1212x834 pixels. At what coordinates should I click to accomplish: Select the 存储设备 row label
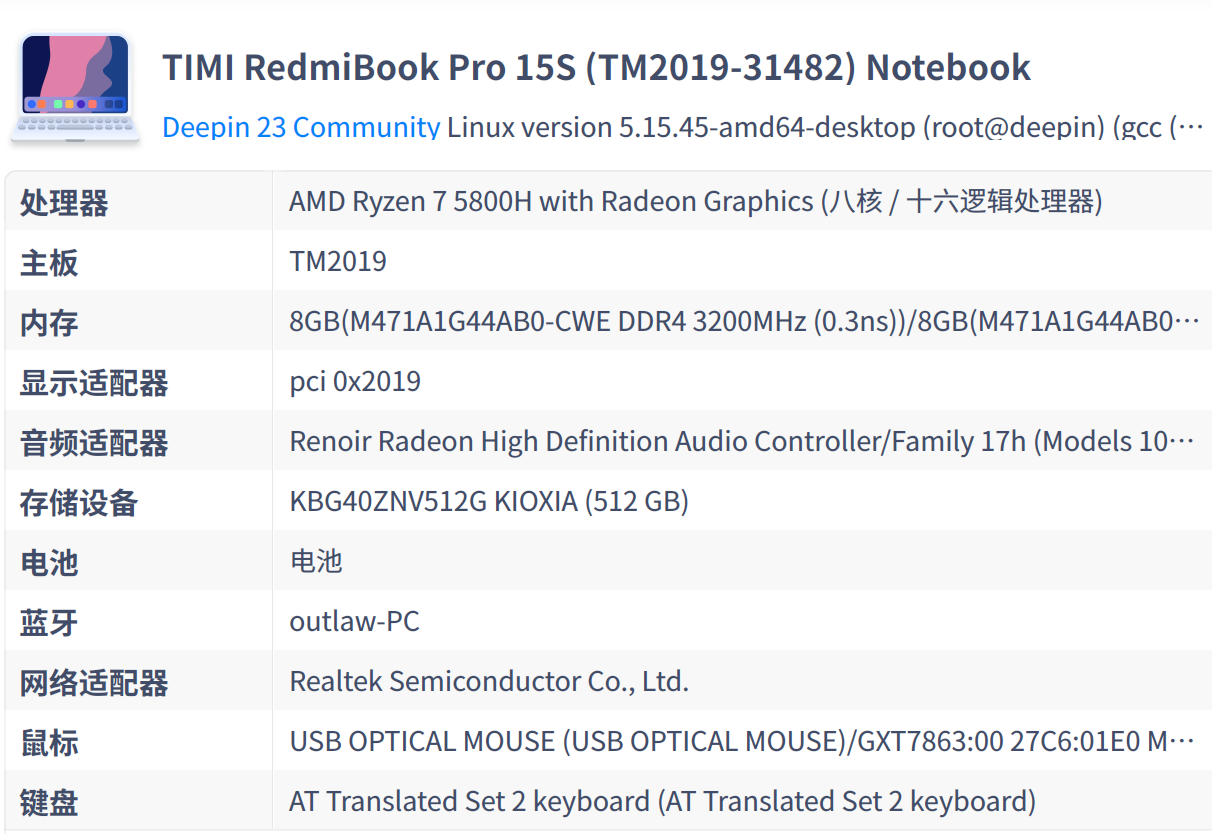coord(79,503)
